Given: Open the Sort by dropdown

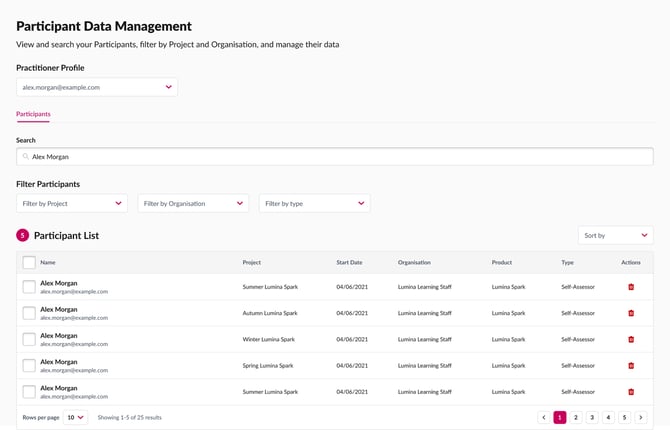Looking at the screenshot, I should pos(615,235).
